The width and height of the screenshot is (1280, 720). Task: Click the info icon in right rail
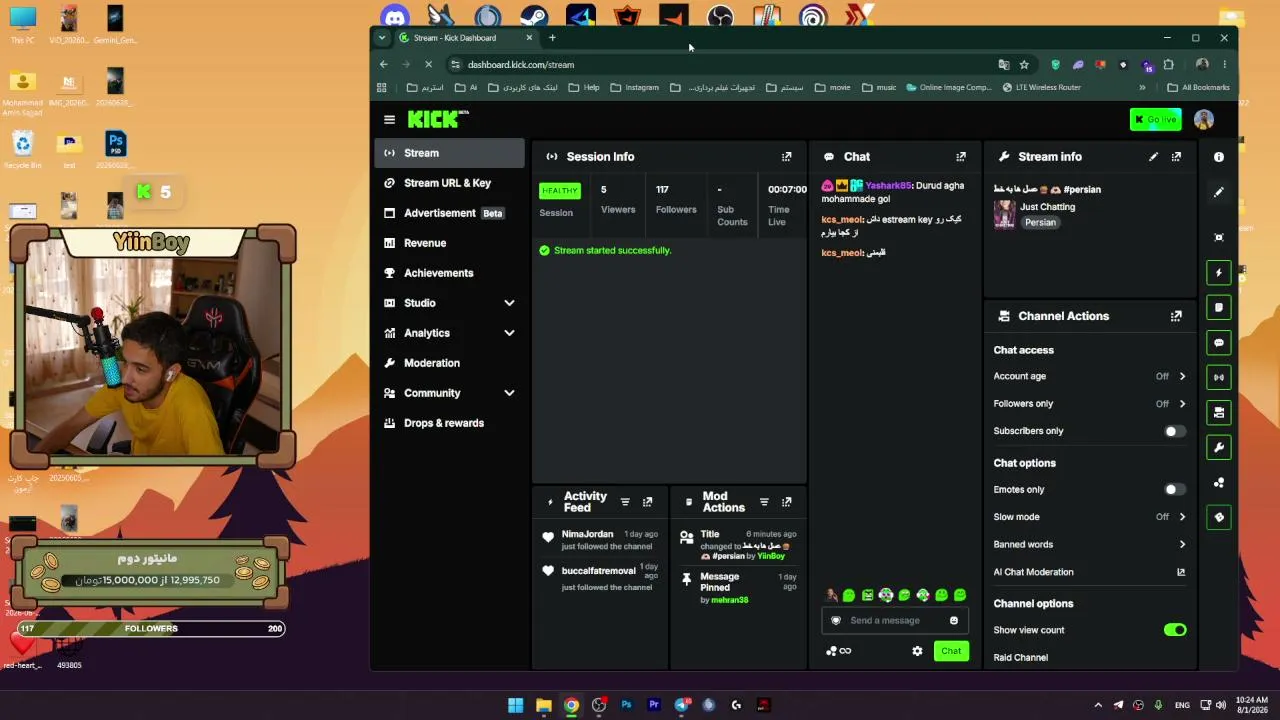(1218, 157)
